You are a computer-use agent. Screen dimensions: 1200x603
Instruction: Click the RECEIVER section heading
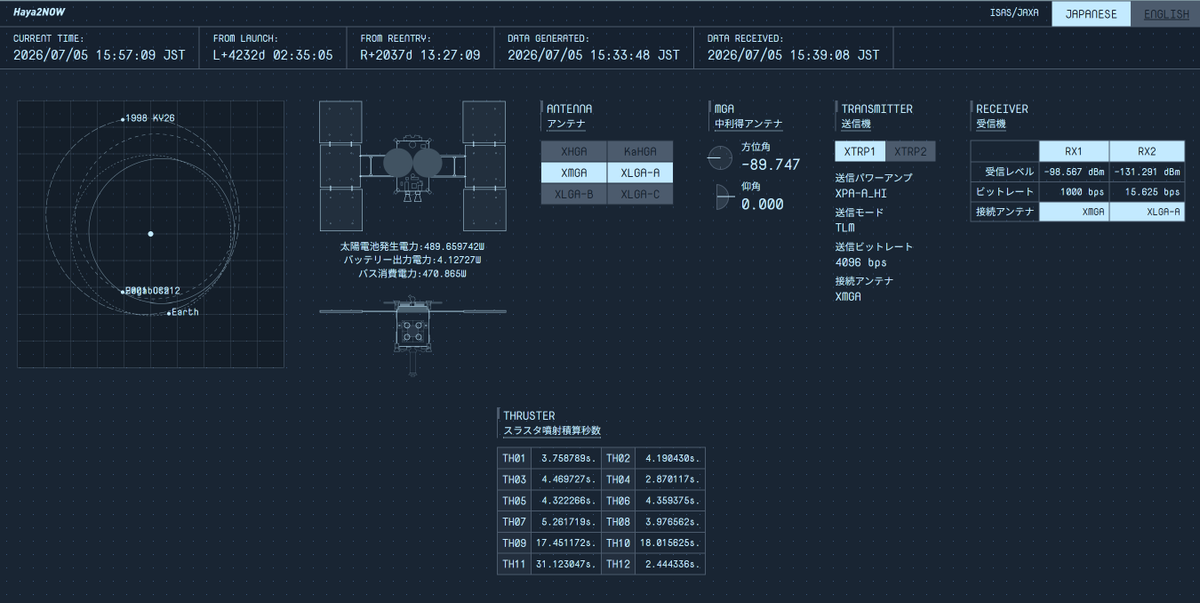pyautogui.click(x=1002, y=108)
